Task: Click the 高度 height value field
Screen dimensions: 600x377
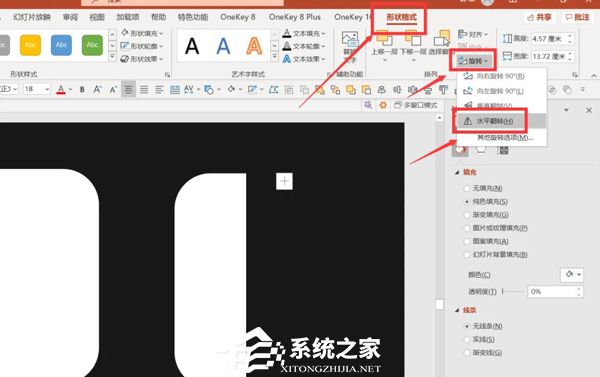Action: click(x=553, y=39)
